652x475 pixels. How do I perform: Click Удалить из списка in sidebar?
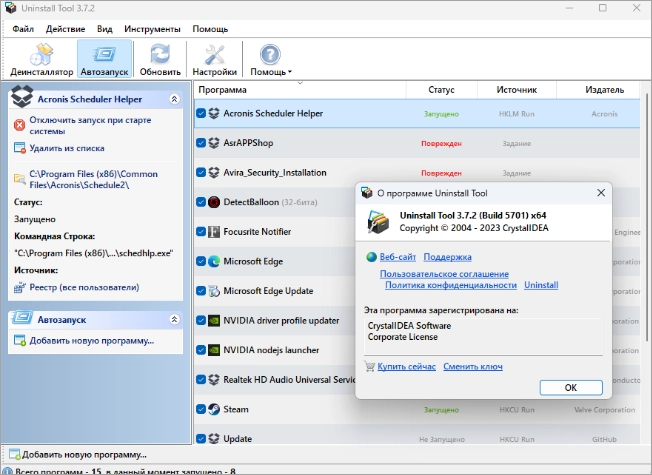pos(67,148)
